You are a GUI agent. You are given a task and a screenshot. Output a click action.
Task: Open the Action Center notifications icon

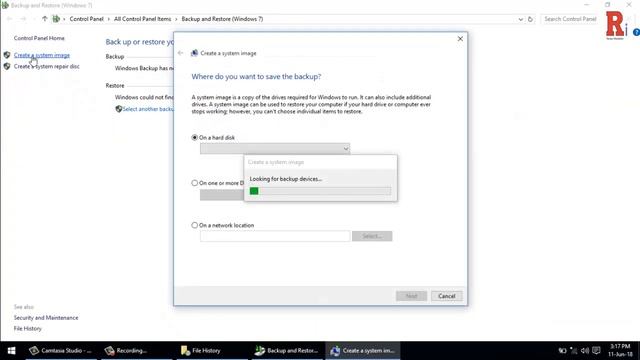pyautogui.click(x=596, y=351)
